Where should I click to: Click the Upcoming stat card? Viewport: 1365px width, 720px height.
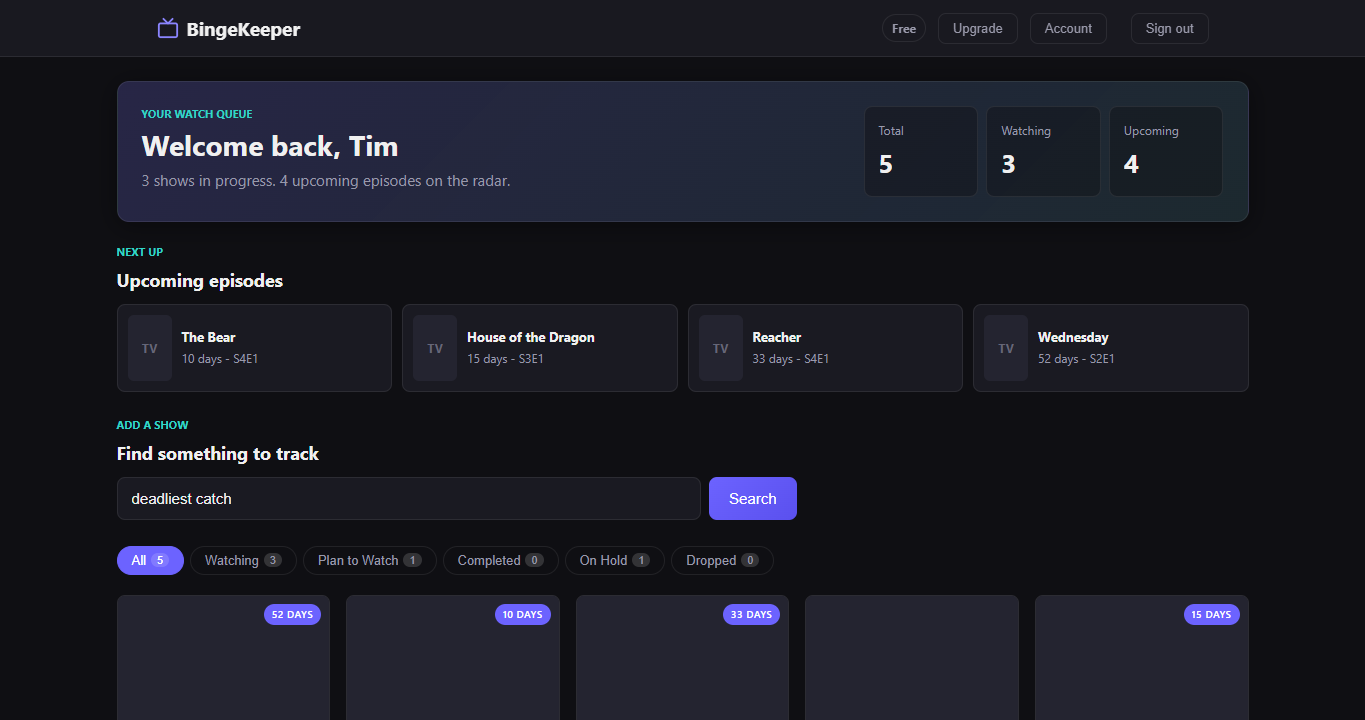pyautogui.click(x=1166, y=152)
